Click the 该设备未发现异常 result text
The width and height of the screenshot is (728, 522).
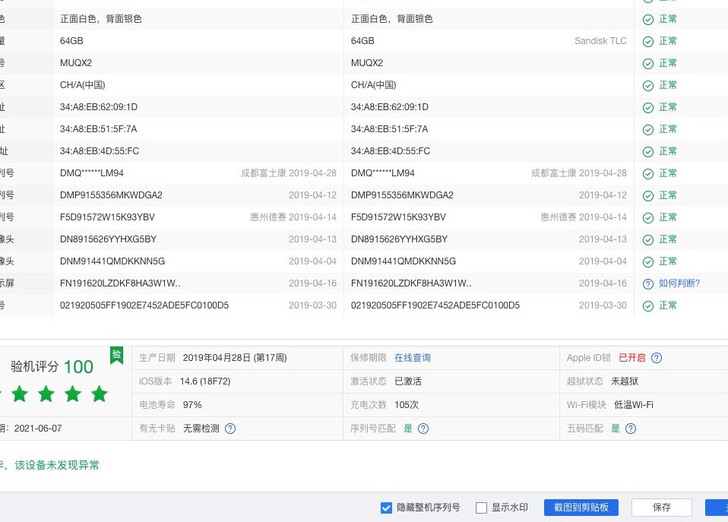coord(57,465)
